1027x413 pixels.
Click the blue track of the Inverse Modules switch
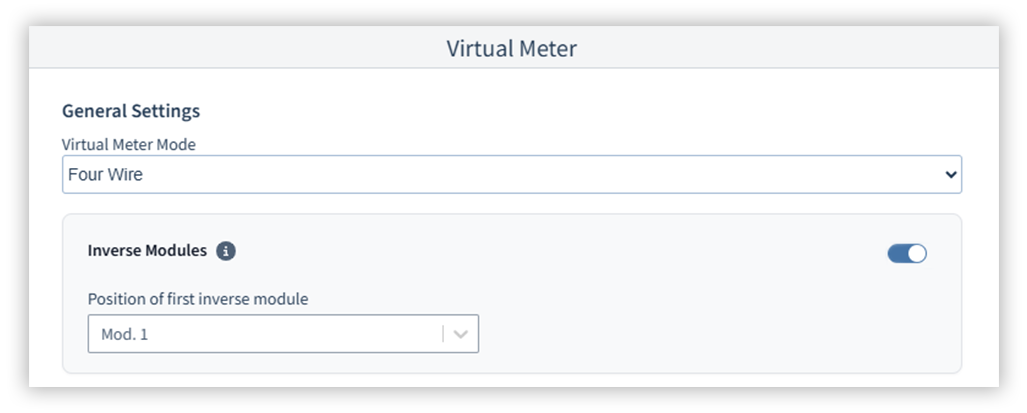pos(897,254)
